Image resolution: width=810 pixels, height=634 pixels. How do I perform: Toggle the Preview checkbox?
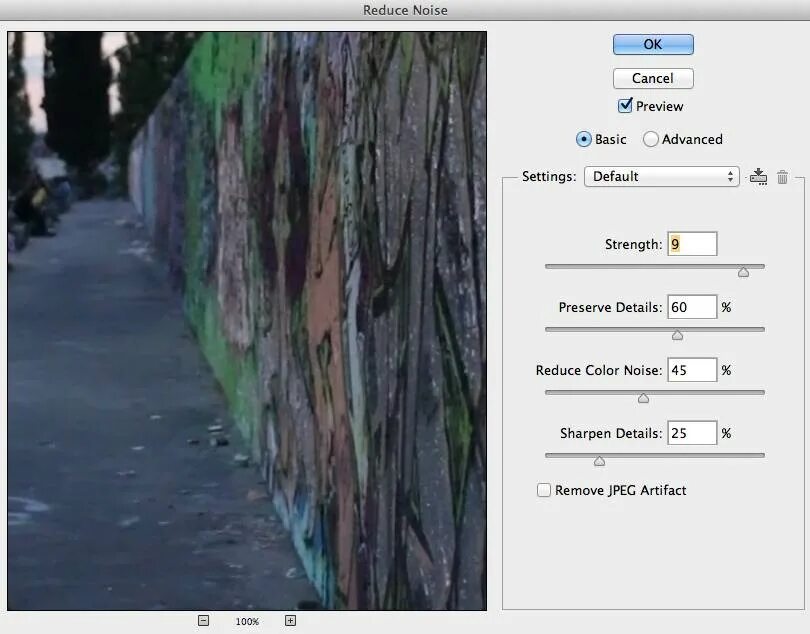tap(625, 106)
